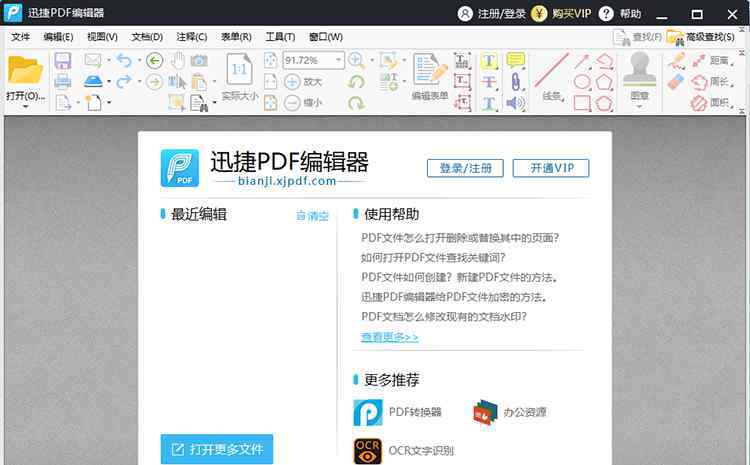Click the Advanced Search (高级查找(S)) button

701,37
